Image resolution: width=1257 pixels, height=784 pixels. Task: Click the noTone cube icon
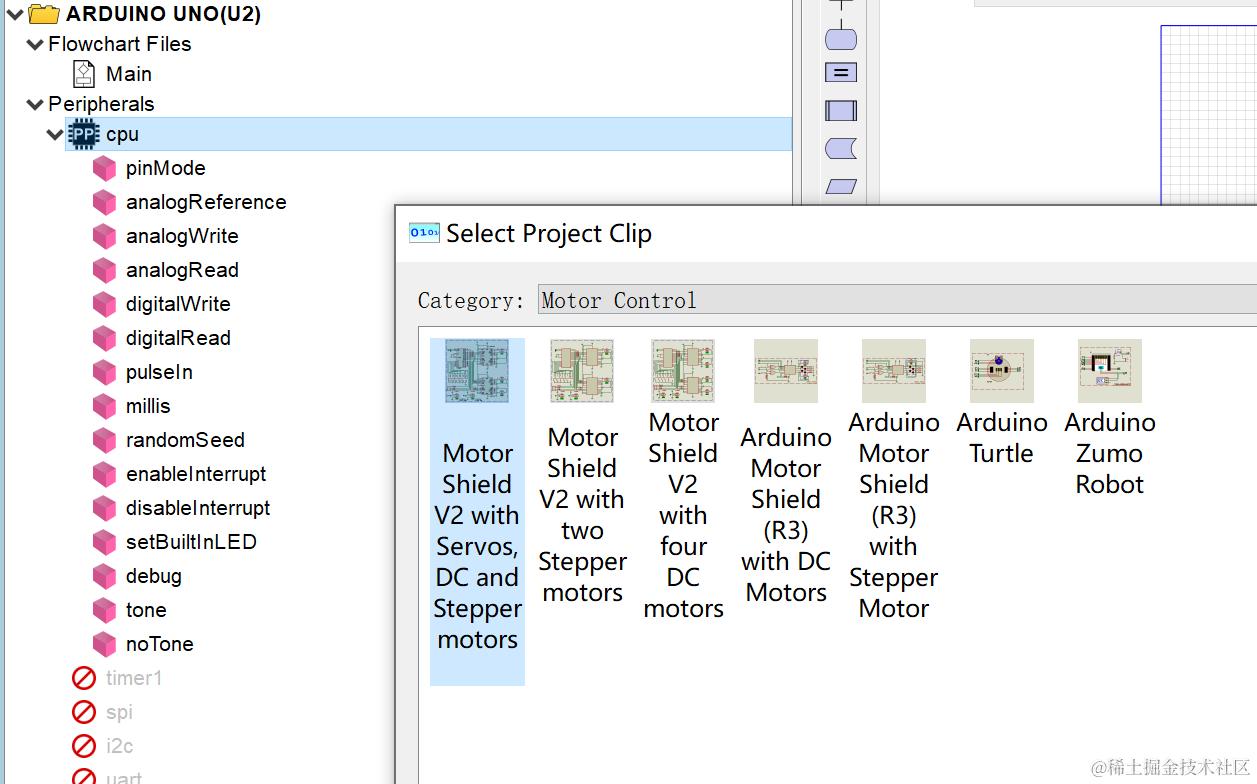105,645
